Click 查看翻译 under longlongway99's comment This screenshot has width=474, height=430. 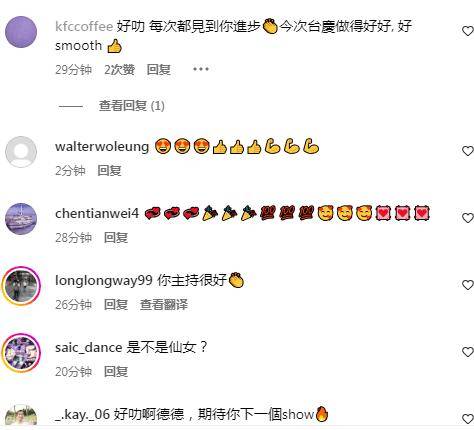tap(164, 305)
